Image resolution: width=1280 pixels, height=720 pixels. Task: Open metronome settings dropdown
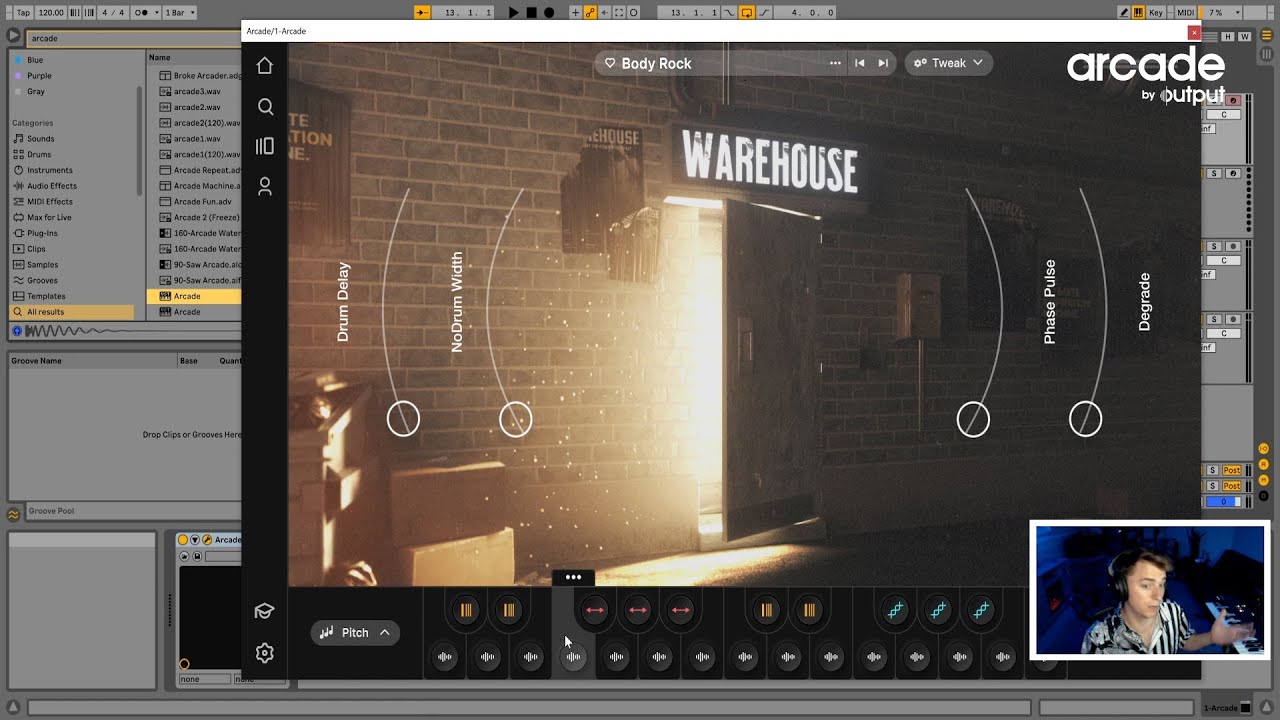pos(155,12)
